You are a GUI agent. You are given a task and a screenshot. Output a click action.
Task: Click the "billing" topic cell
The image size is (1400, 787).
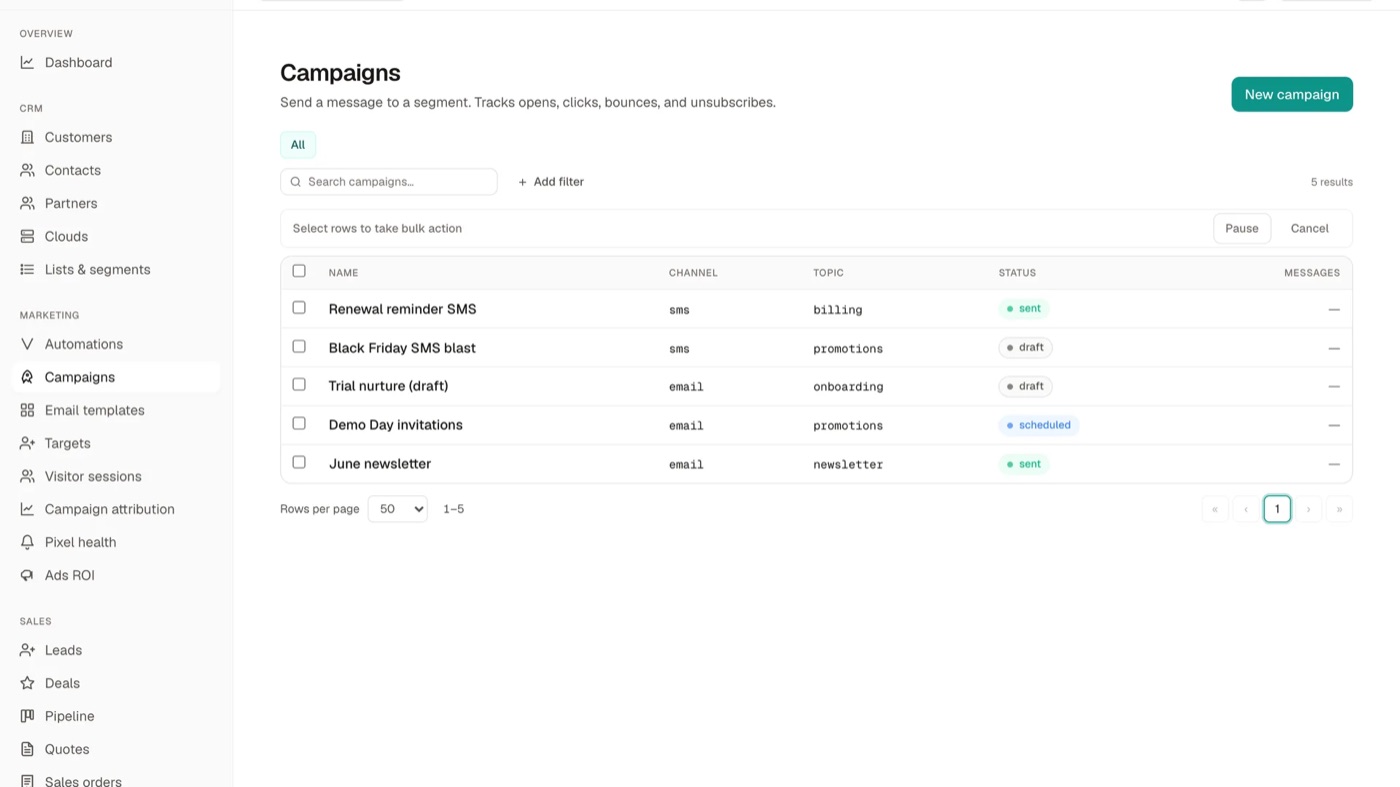point(838,310)
